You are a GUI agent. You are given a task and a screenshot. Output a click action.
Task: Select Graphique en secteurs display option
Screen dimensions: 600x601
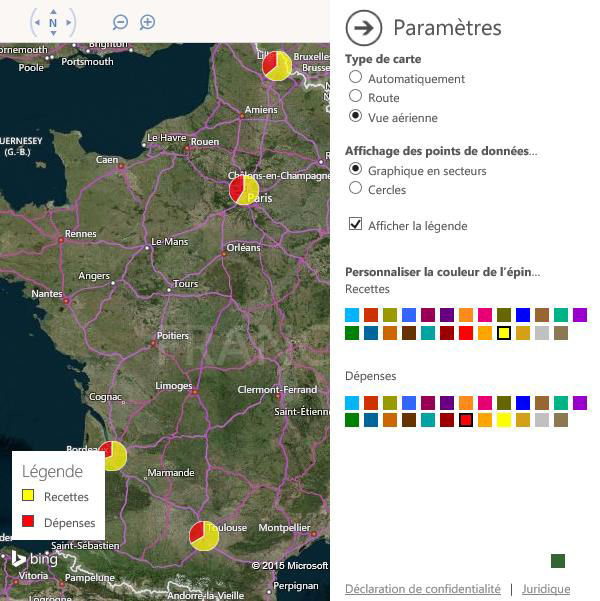tap(355, 170)
